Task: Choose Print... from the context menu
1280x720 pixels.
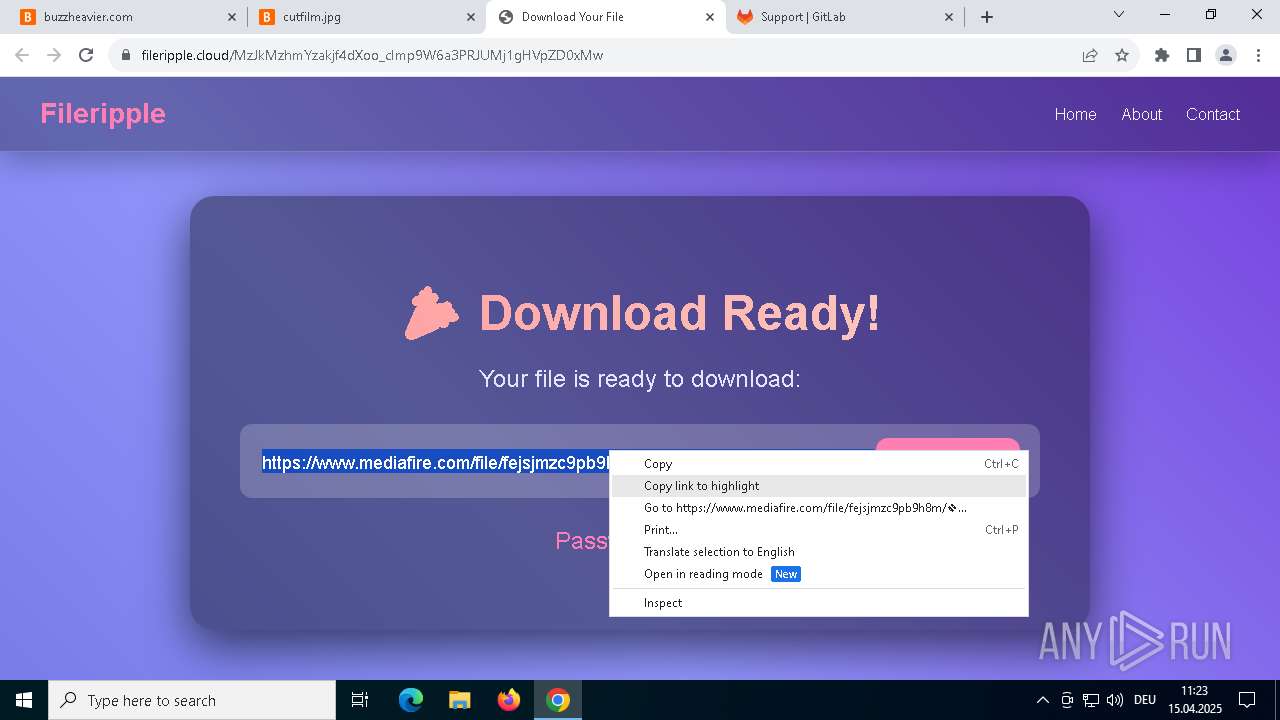Action: [819, 530]
